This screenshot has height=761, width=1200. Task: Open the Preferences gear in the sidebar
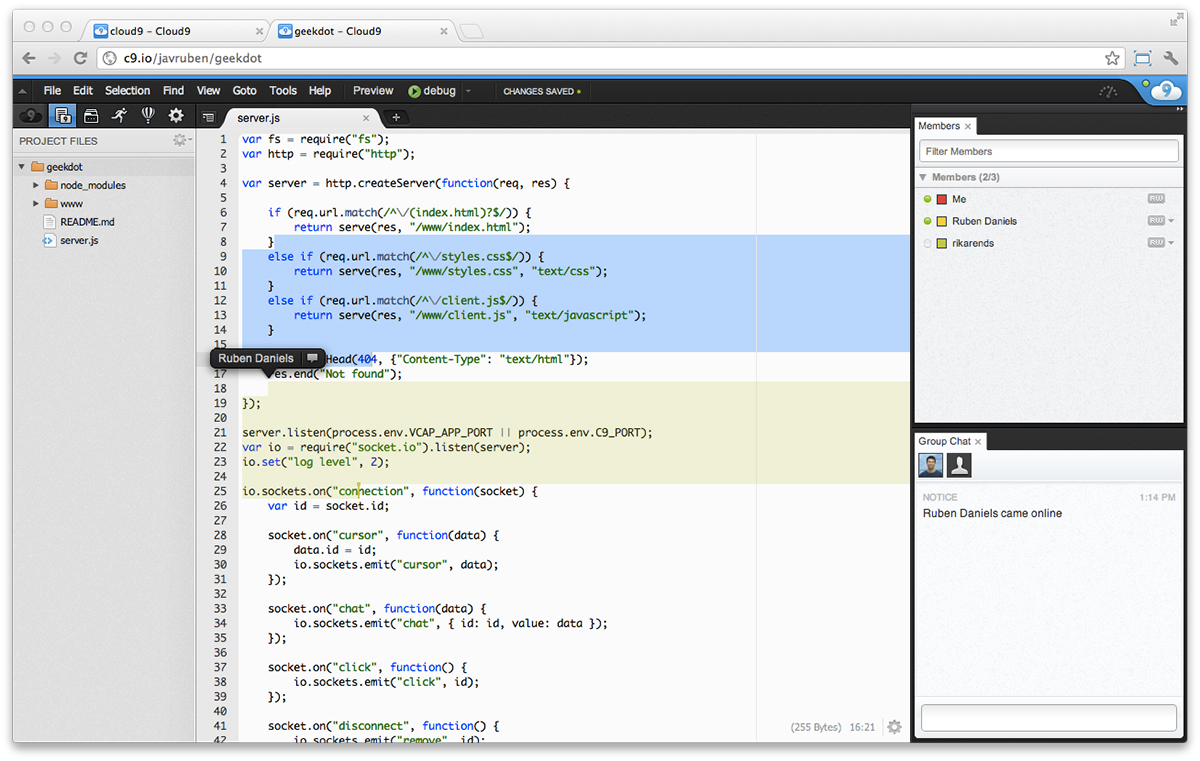176,115
